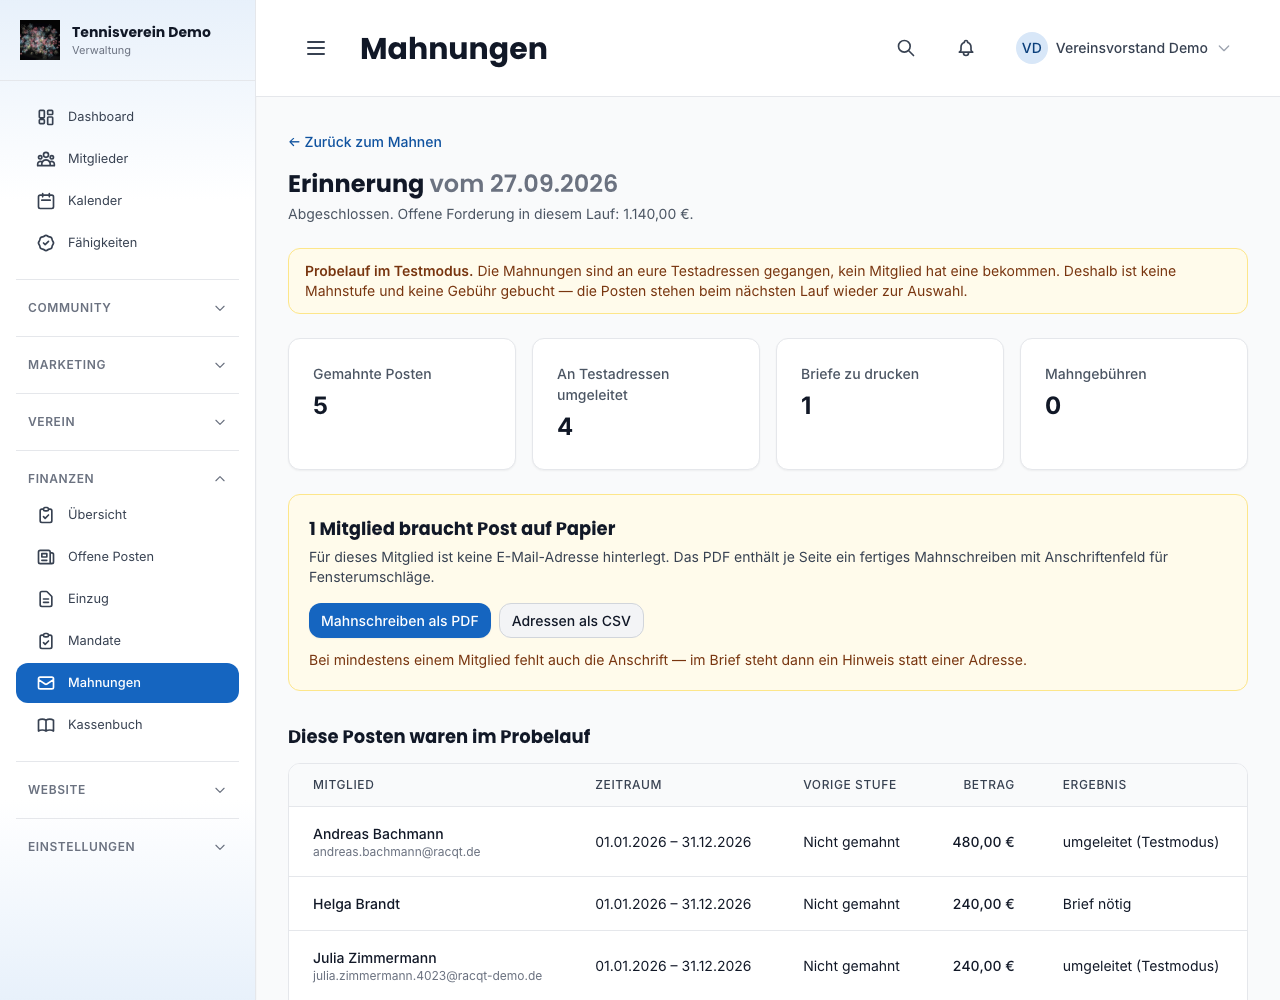Click the COMMUNITY section label
This screenshot has width=1280, height=1000.
click(x=69, y=308)
